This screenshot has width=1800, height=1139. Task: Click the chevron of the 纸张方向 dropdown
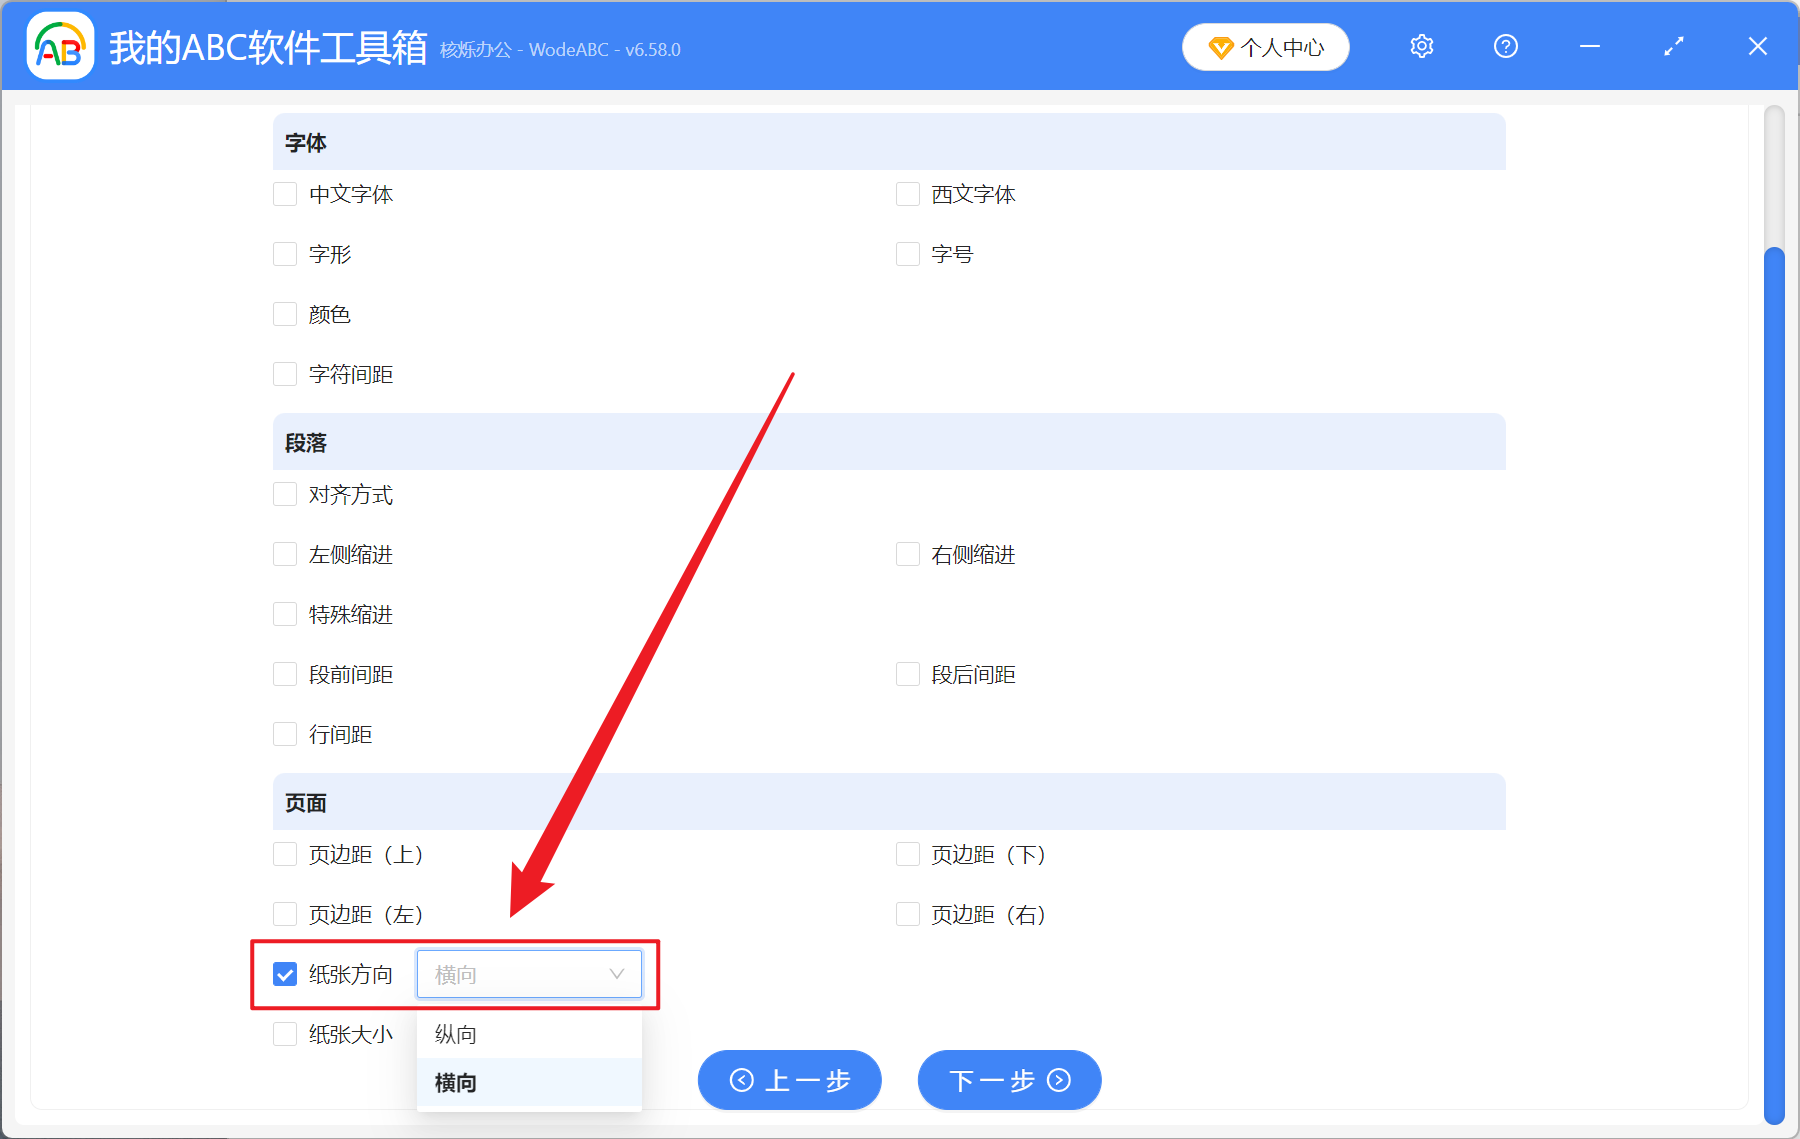(614, 973)
